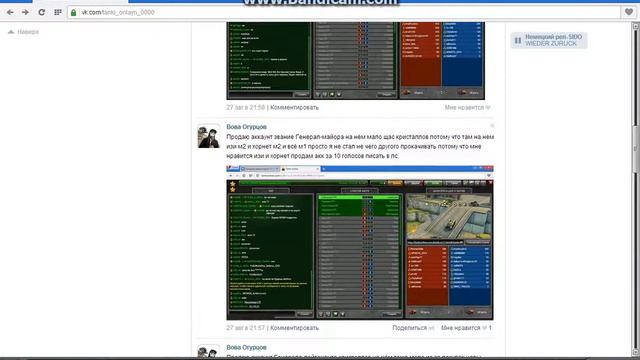Viewport: 640px width, 360px height.
Task: Click Вова Огурцов's avatar on the middle post
Action: [209, 136]
